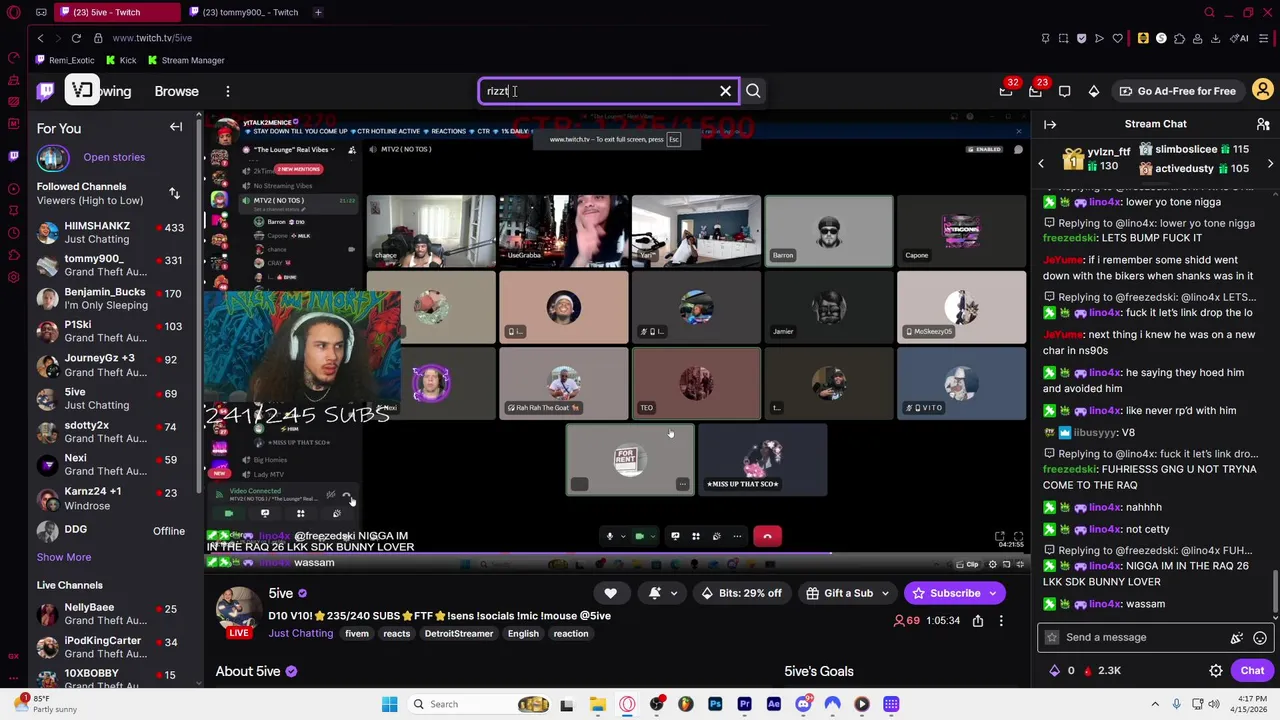This screenshot has height=720, width=1280.
Task: Open the Stream Manager bookmark
Action: pos(185,60)
